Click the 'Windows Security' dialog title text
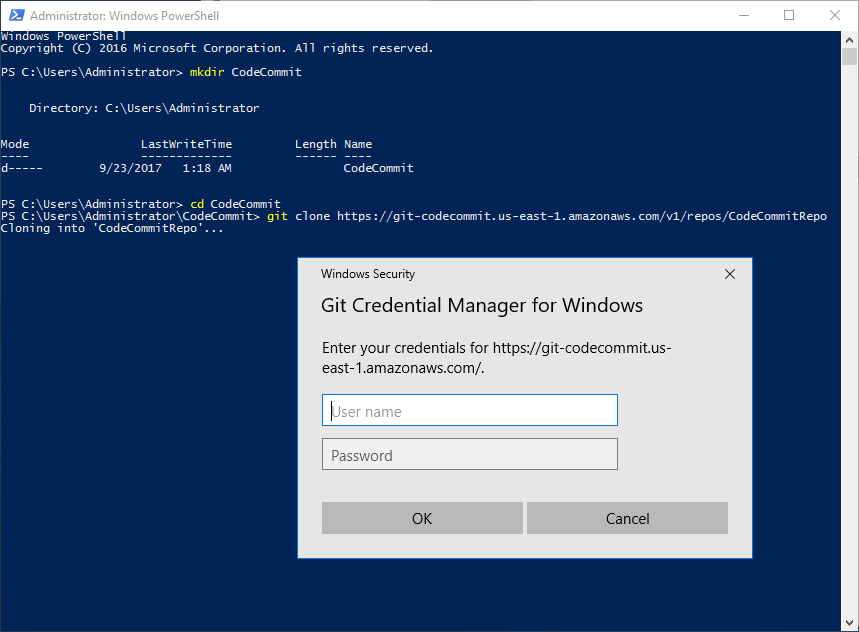The width and height of the screenshot is (859, 632). 368,274
